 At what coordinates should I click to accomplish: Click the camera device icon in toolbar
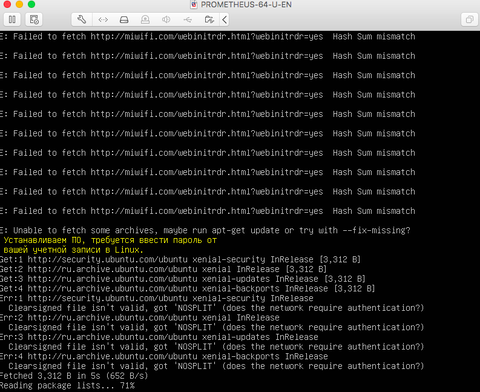145,20
